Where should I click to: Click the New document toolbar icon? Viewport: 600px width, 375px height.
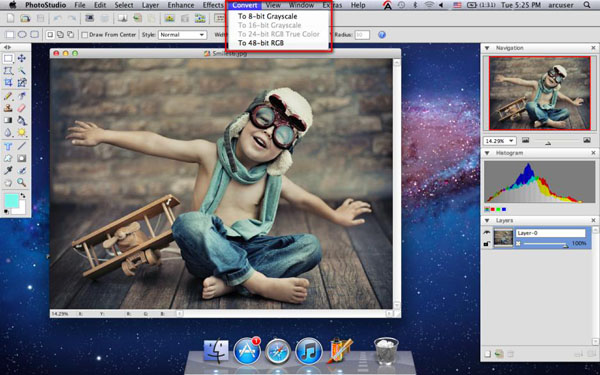(11, 18)
